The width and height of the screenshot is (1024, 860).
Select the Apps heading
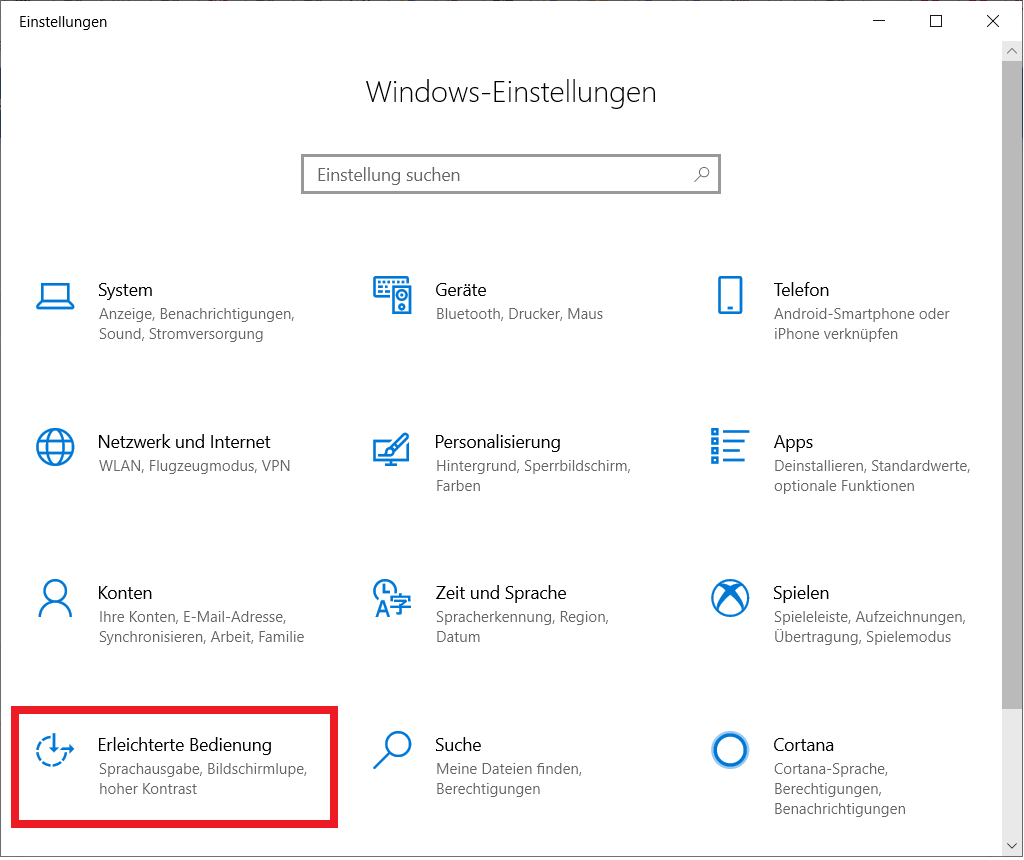coord(793,443)
